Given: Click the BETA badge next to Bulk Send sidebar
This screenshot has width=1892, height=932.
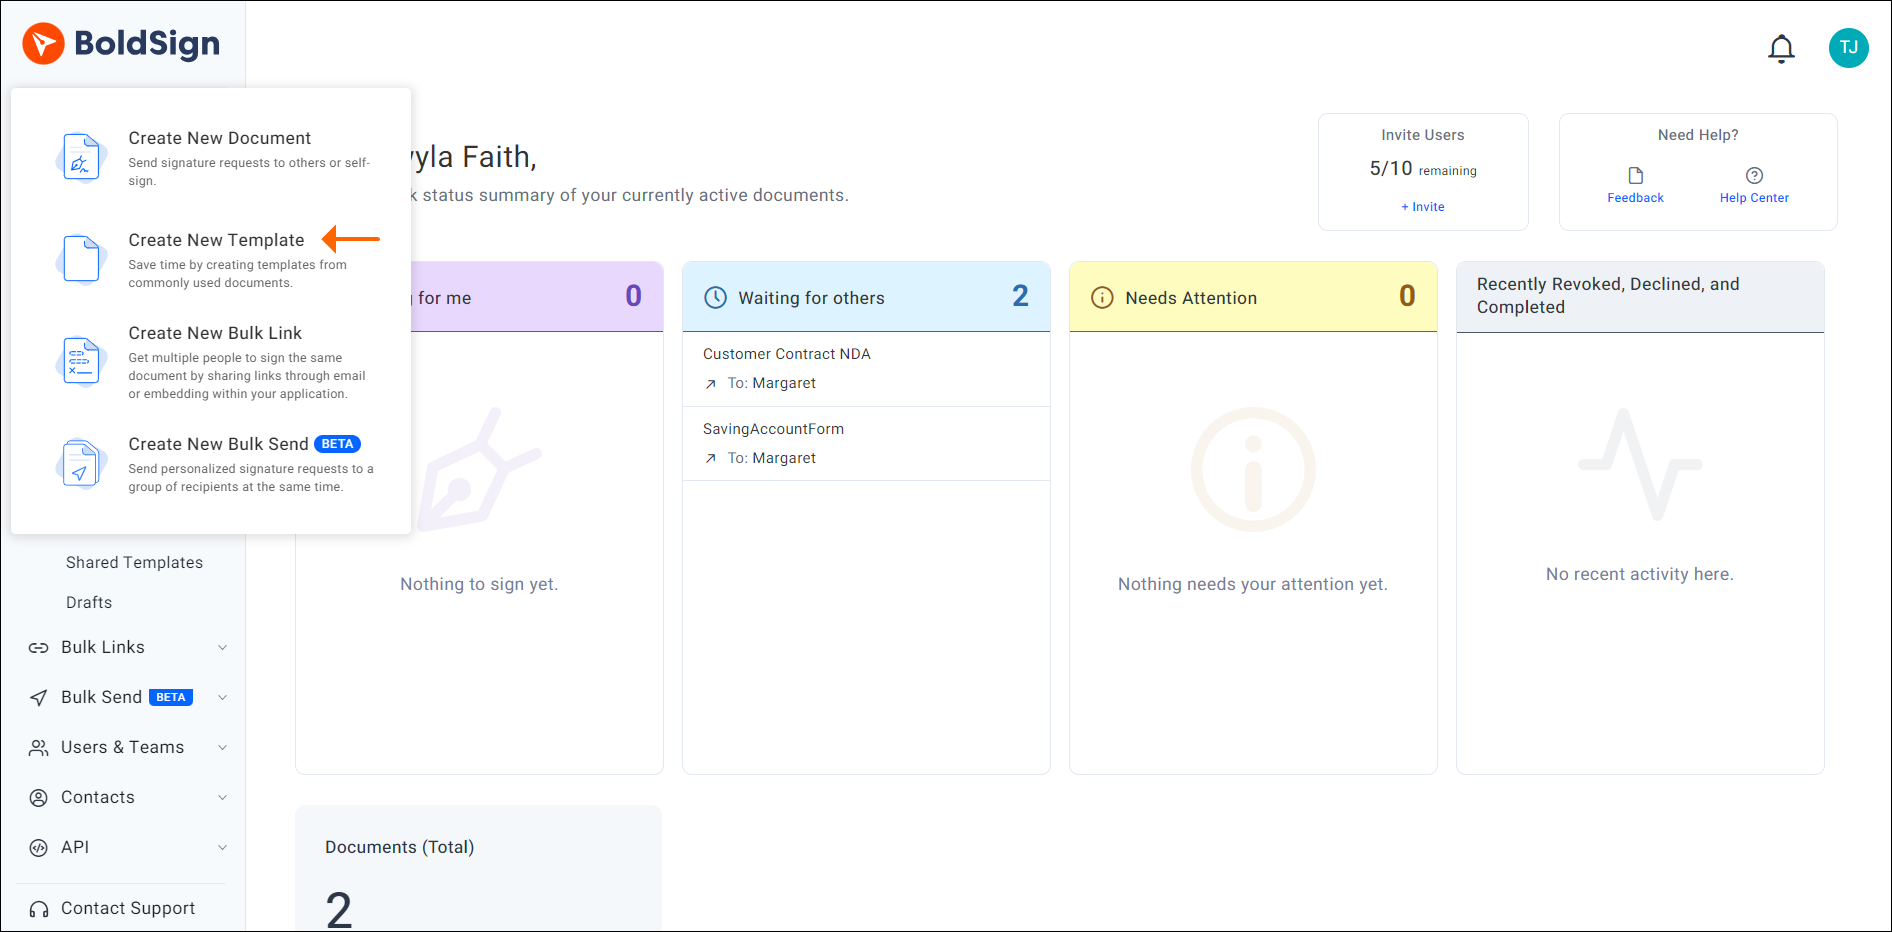Looking at the screenshot, I should 171,698.
